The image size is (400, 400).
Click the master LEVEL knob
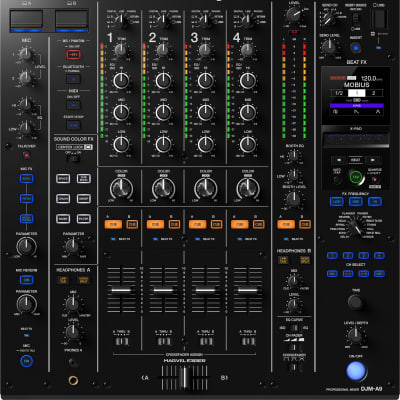coord(294,15)
